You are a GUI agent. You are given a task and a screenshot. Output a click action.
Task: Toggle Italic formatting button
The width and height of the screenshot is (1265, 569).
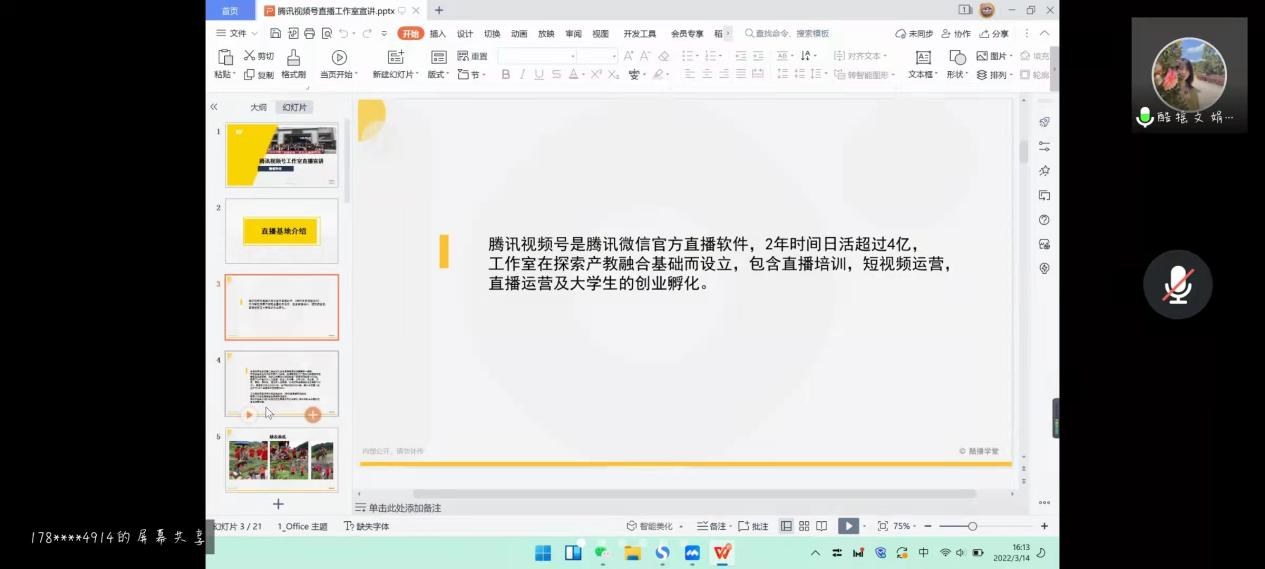pos(522,75)
